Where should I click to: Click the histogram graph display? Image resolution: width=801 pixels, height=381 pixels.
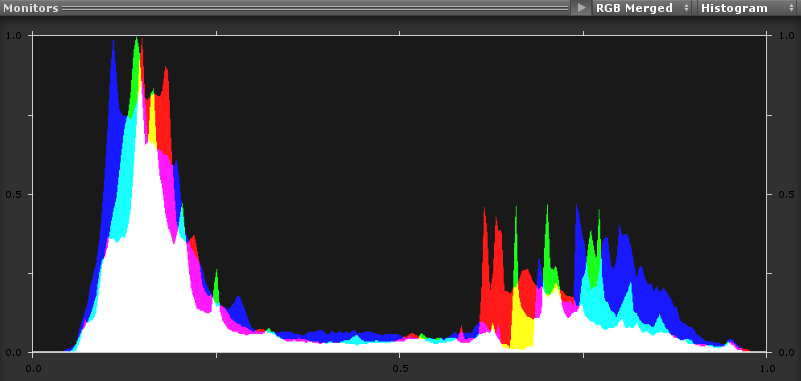(399, 194)
